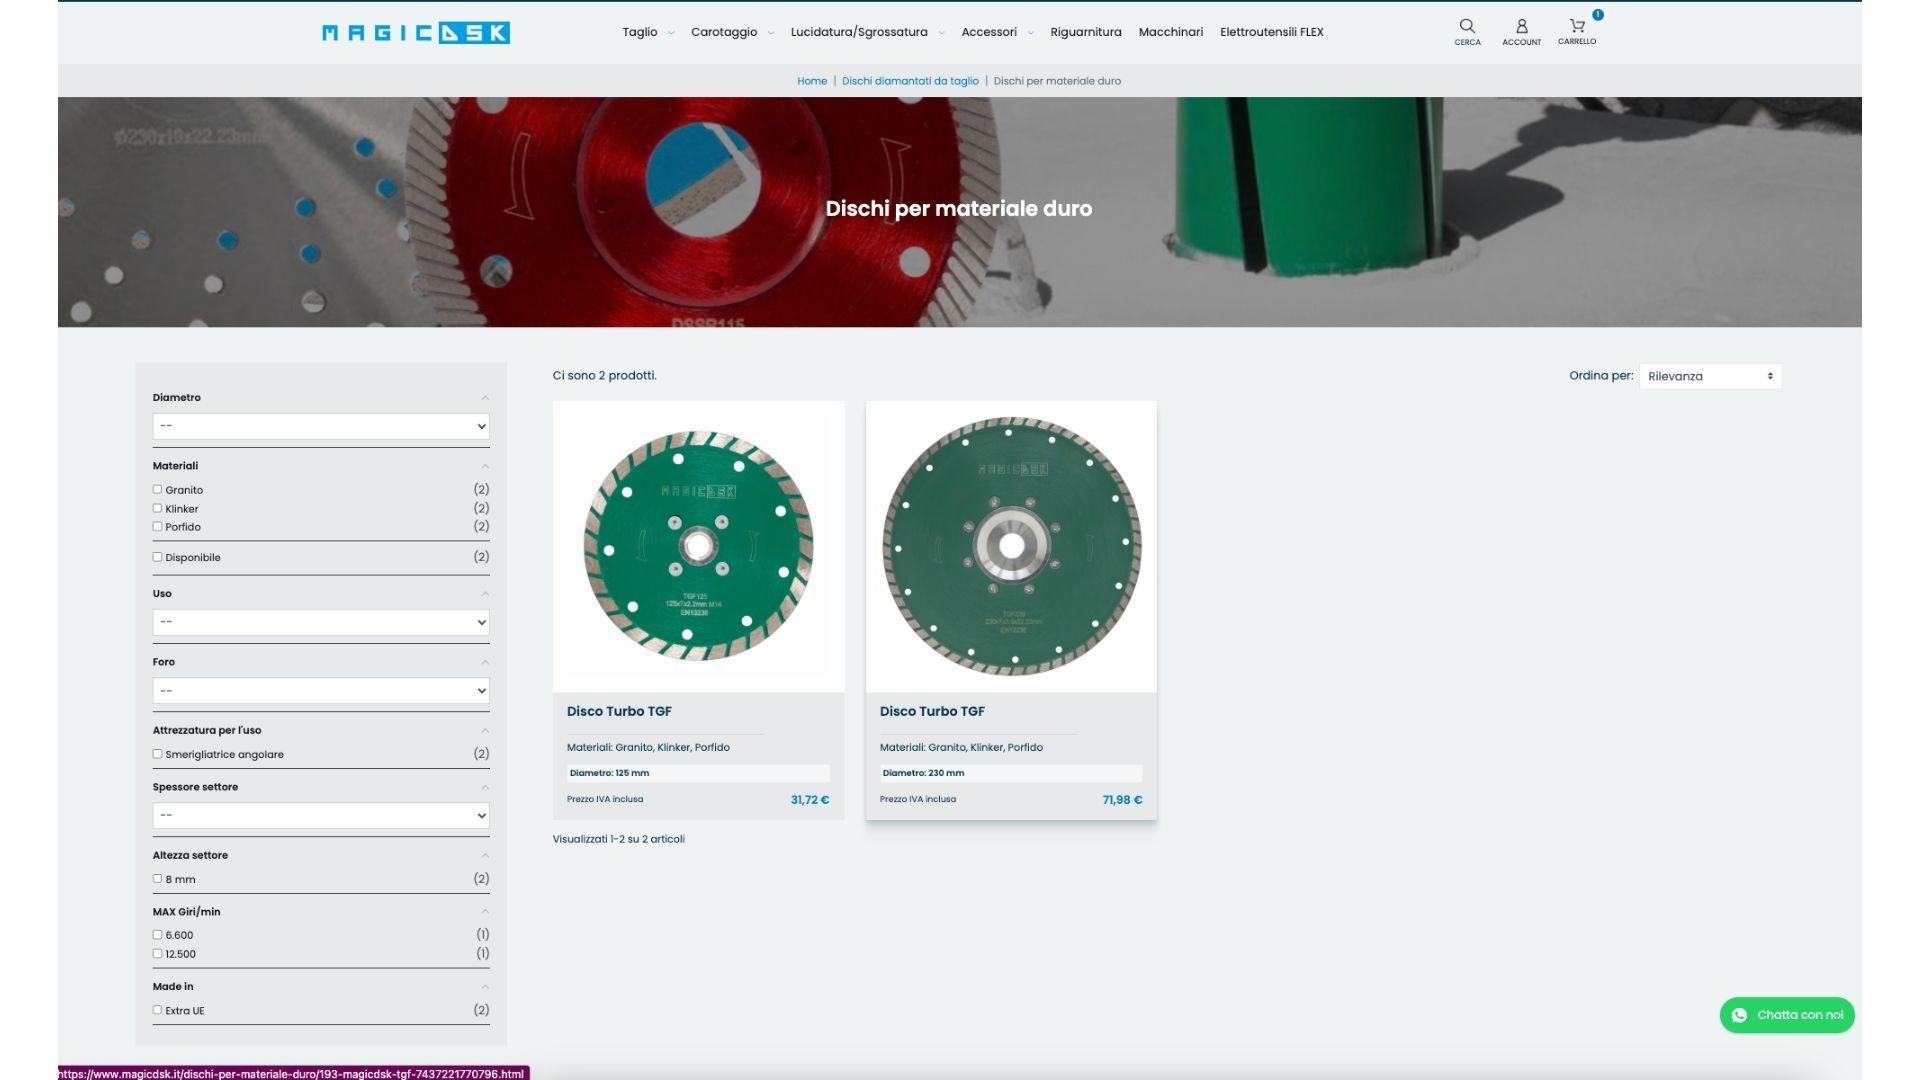Open the shopping cart (Carrello) icon

[1577, 32]
